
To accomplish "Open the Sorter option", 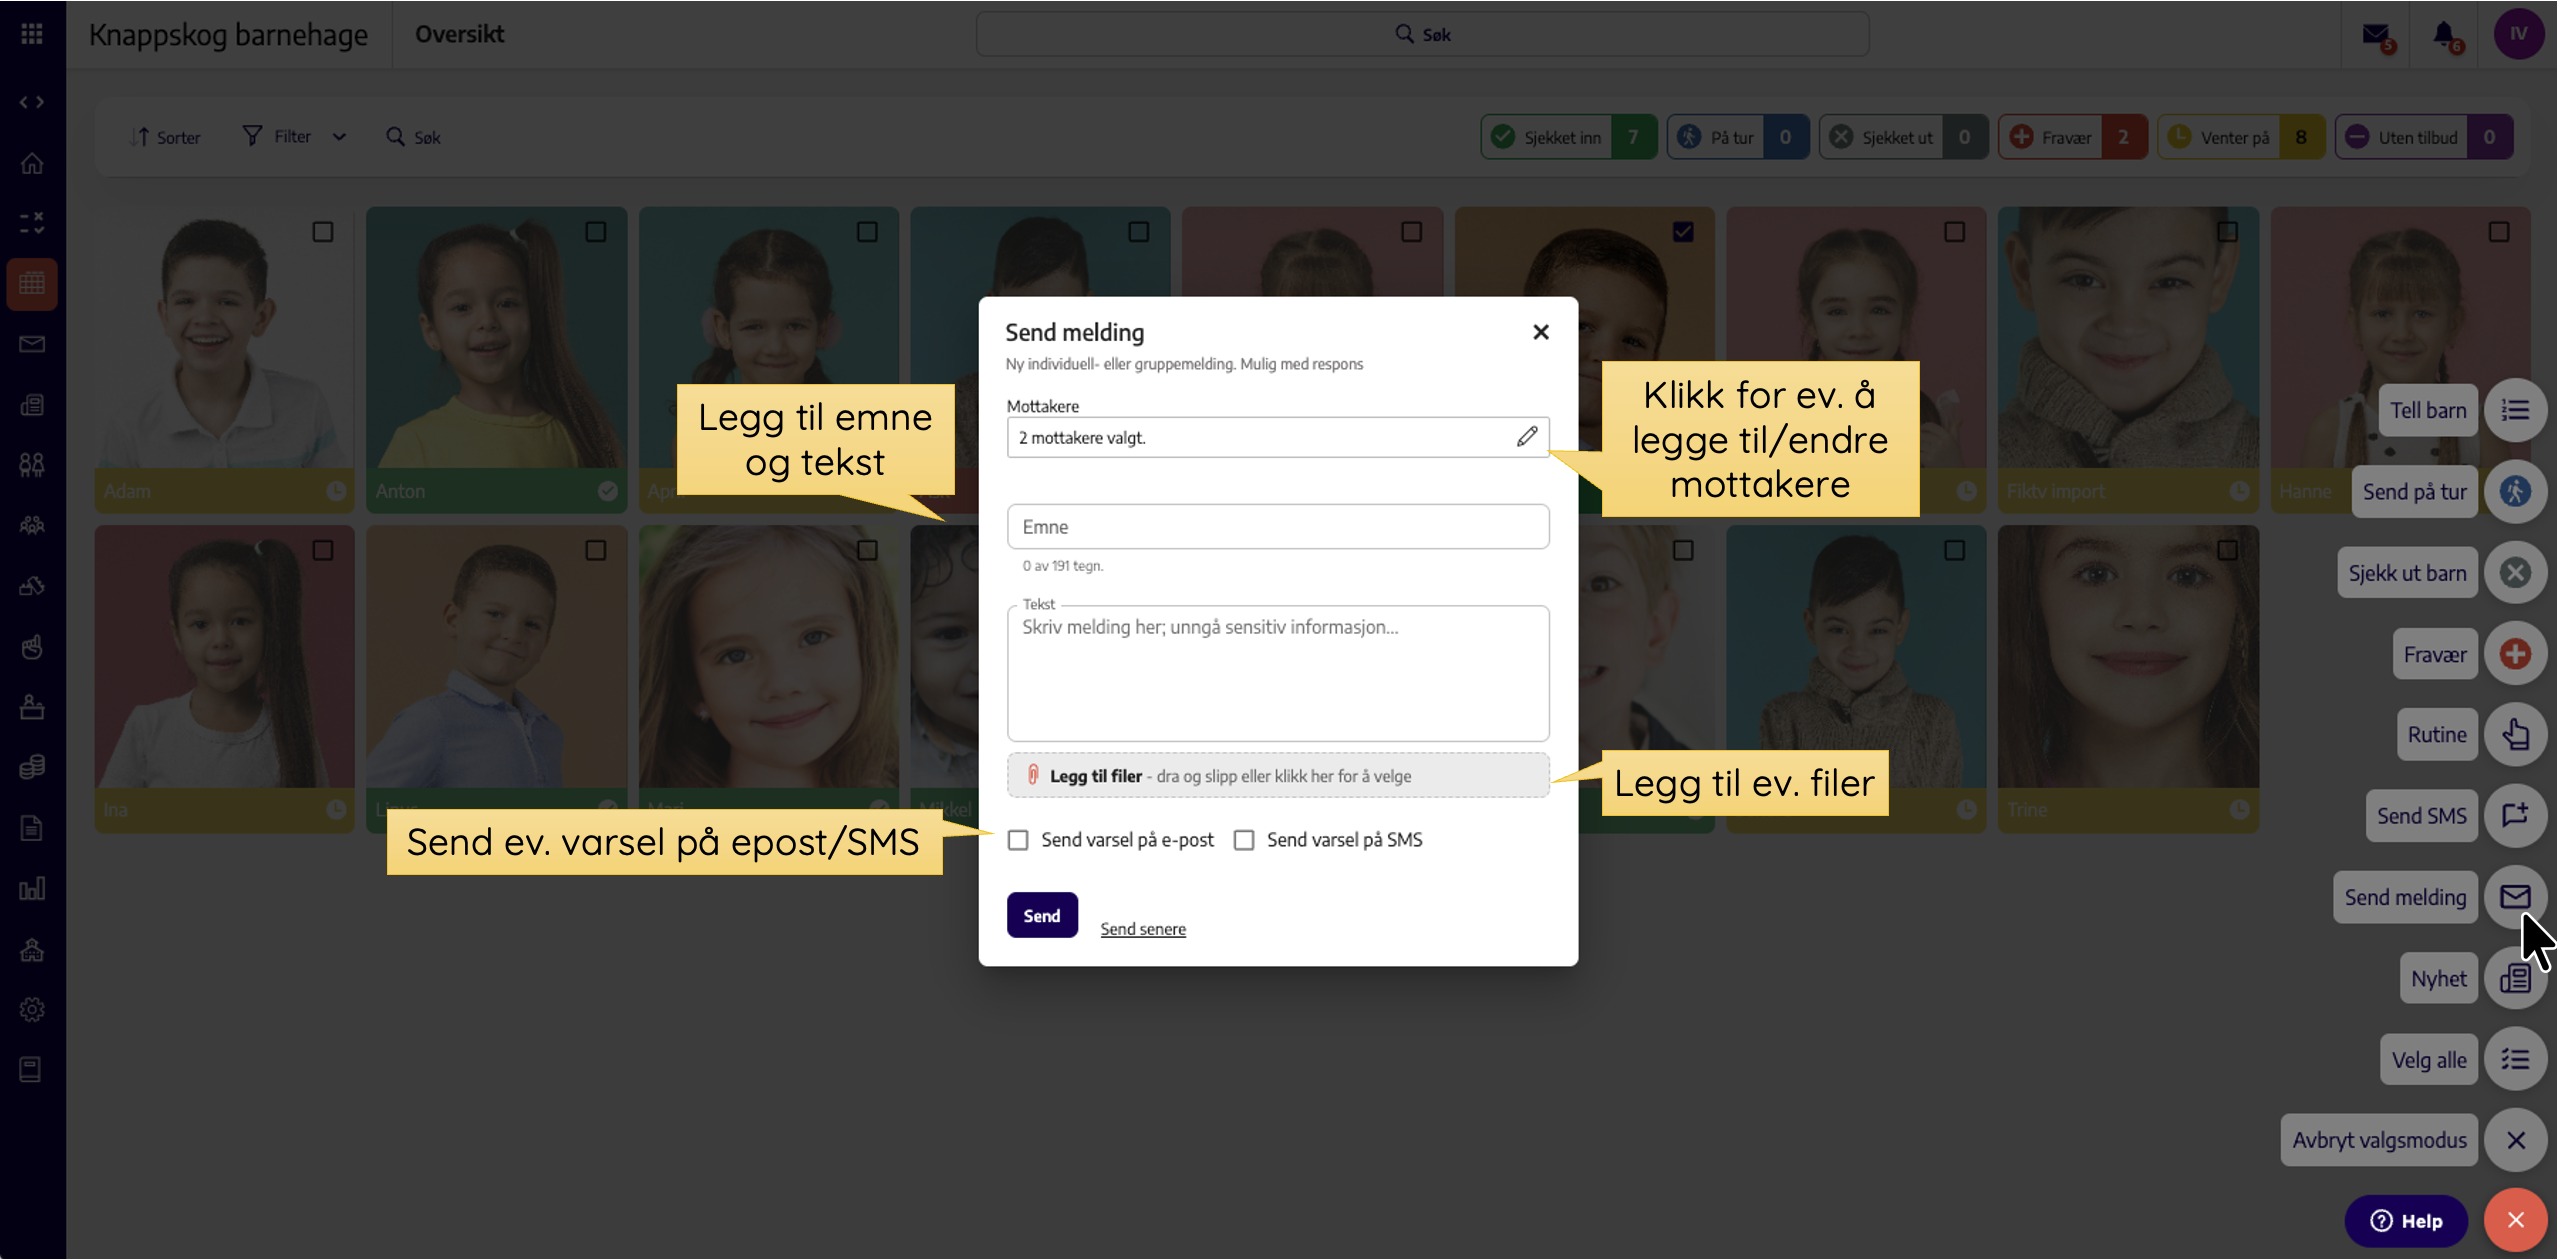I will point(165,137).
